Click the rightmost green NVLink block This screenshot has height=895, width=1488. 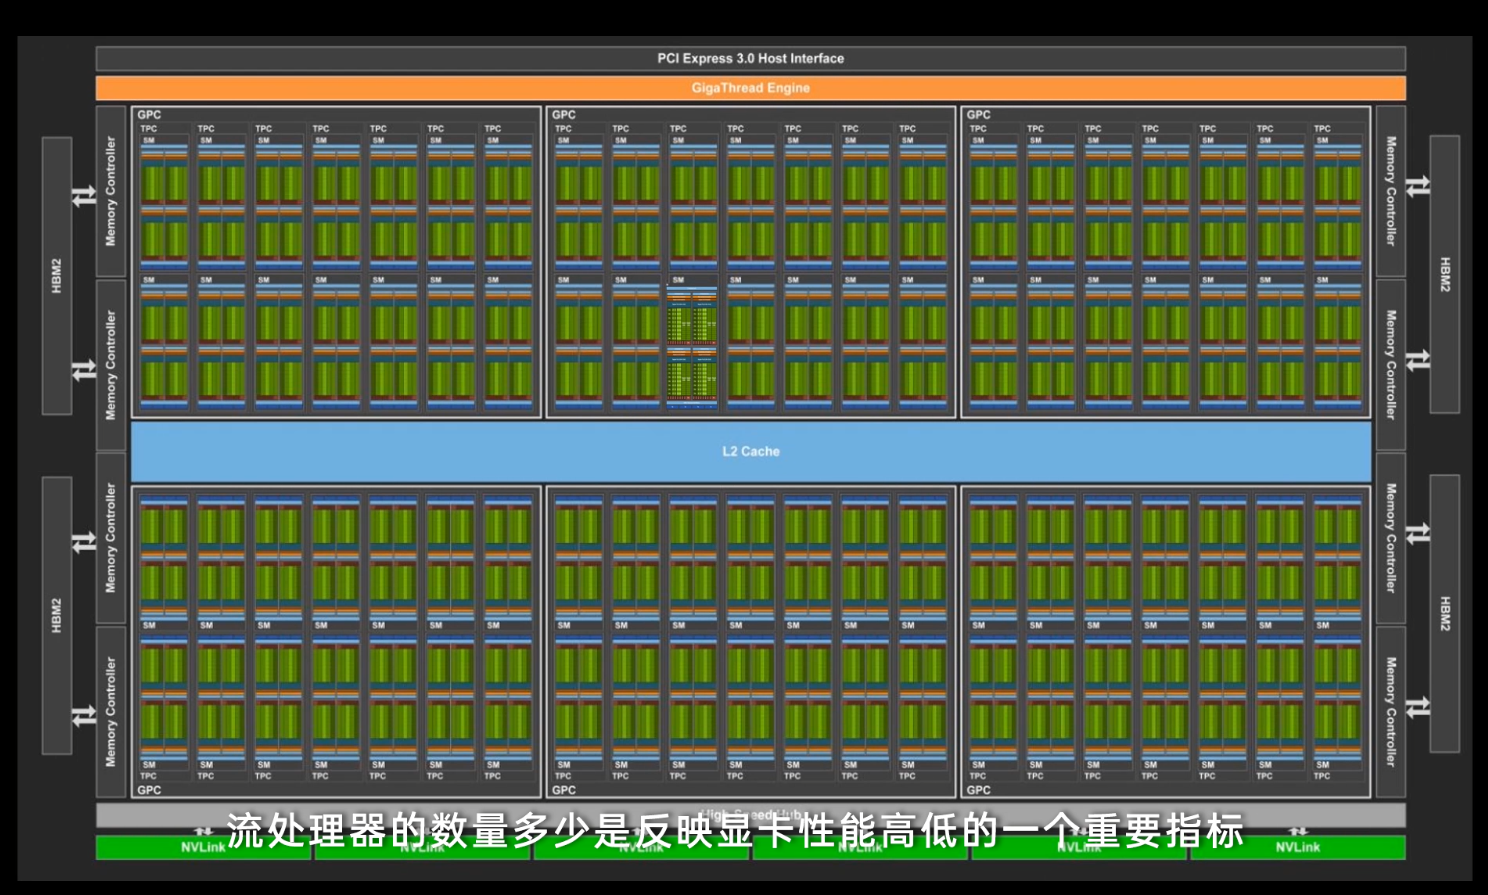point(1298,847)
